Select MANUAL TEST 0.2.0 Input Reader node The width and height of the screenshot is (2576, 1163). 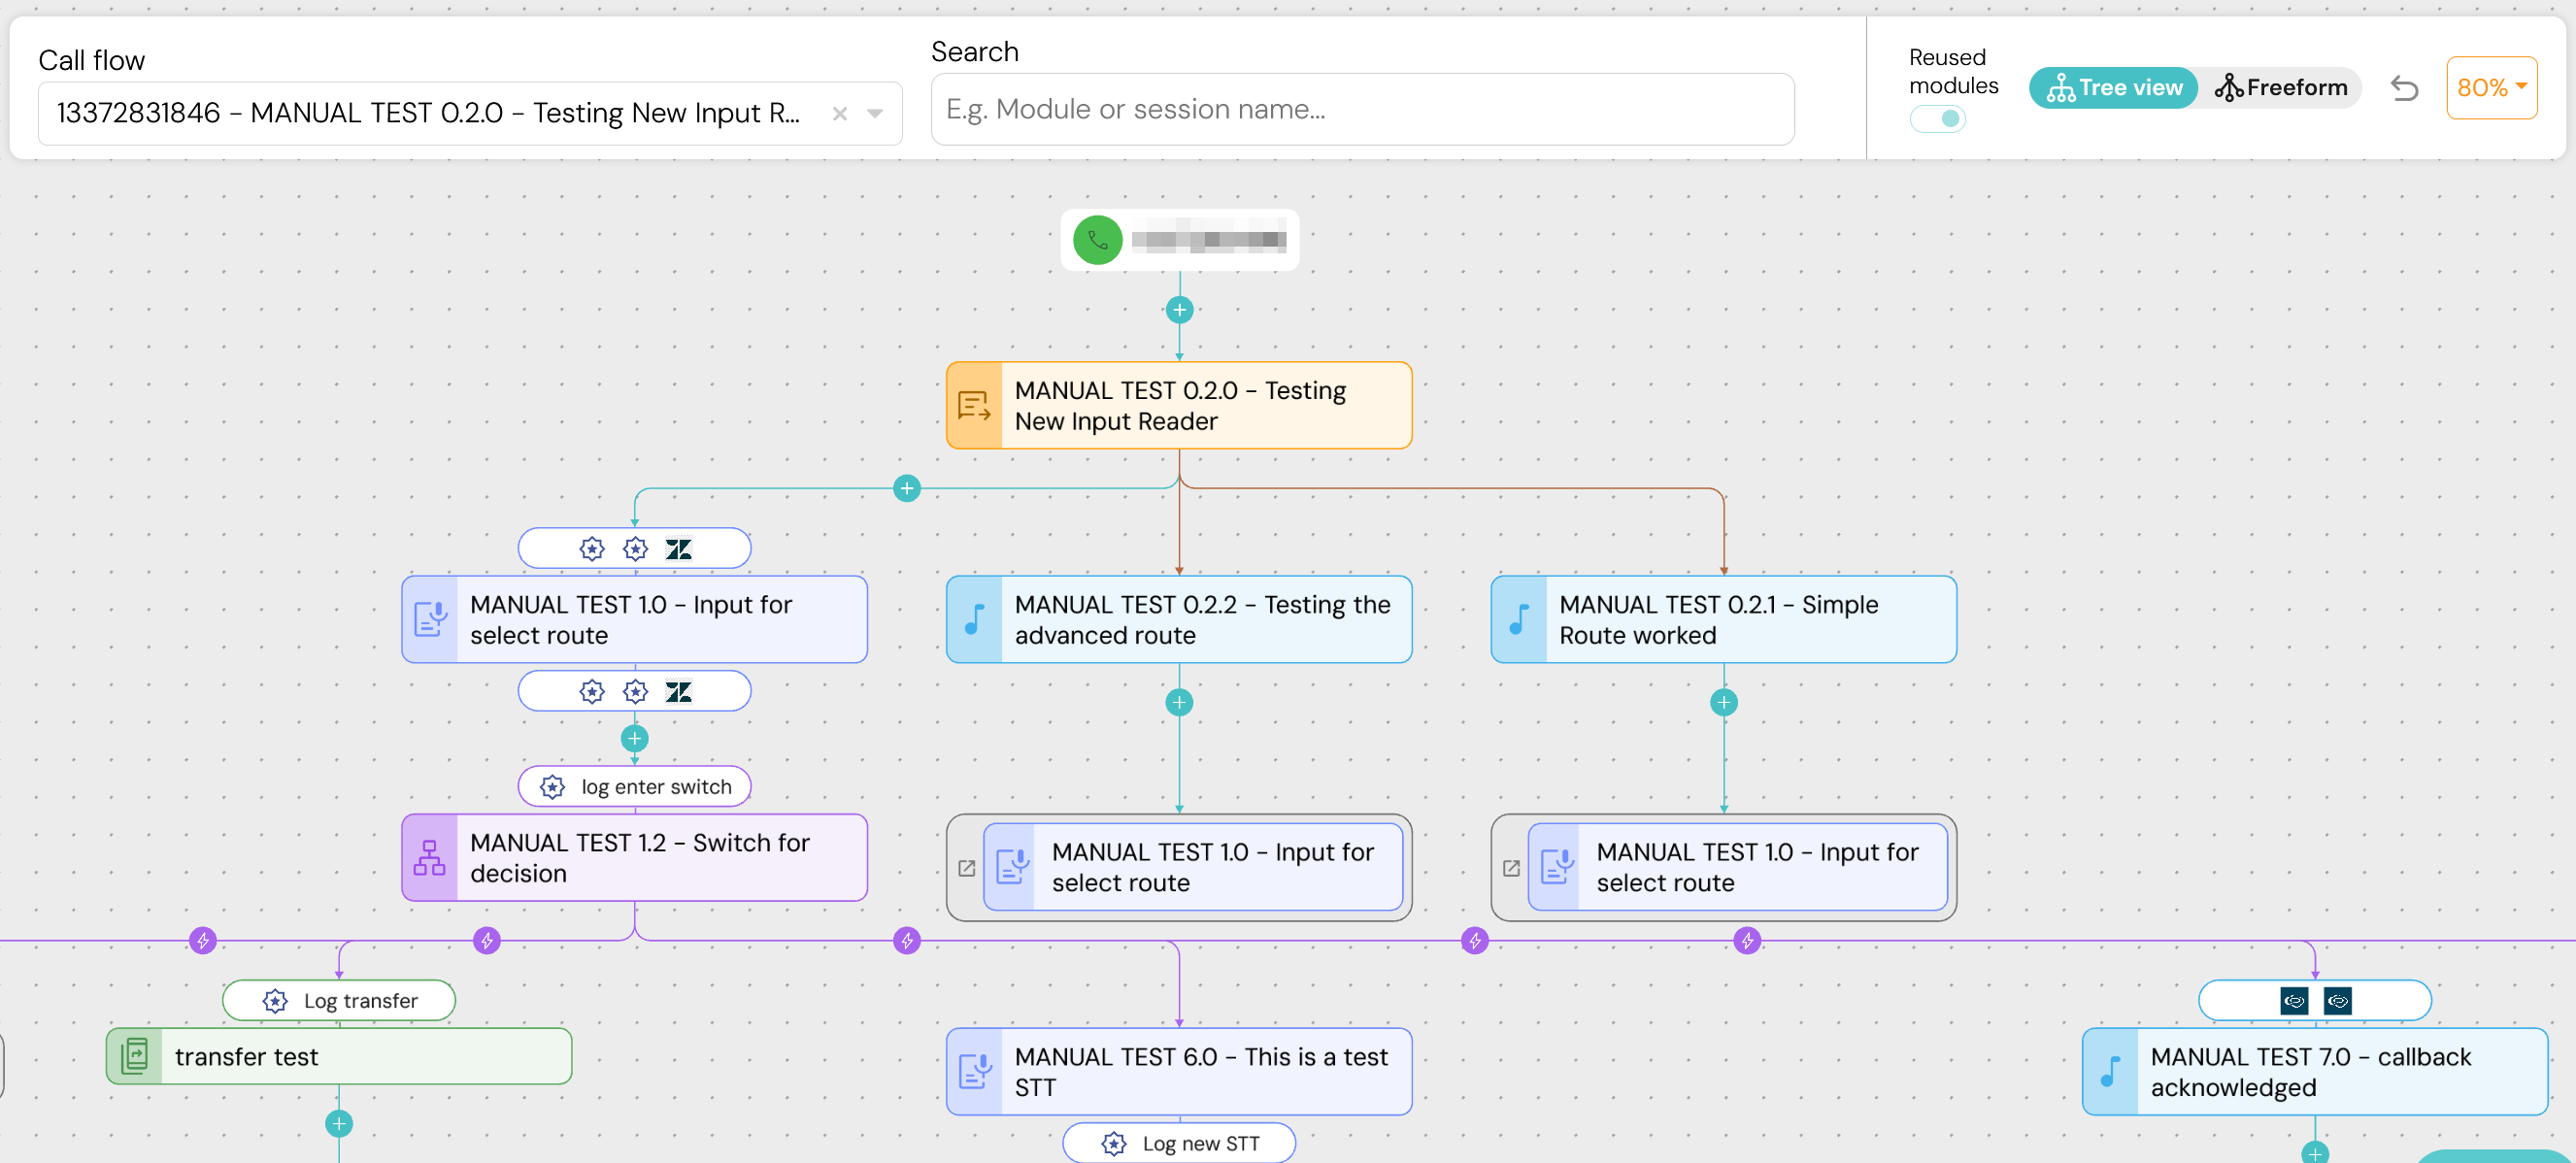(x=1179, y=406)
